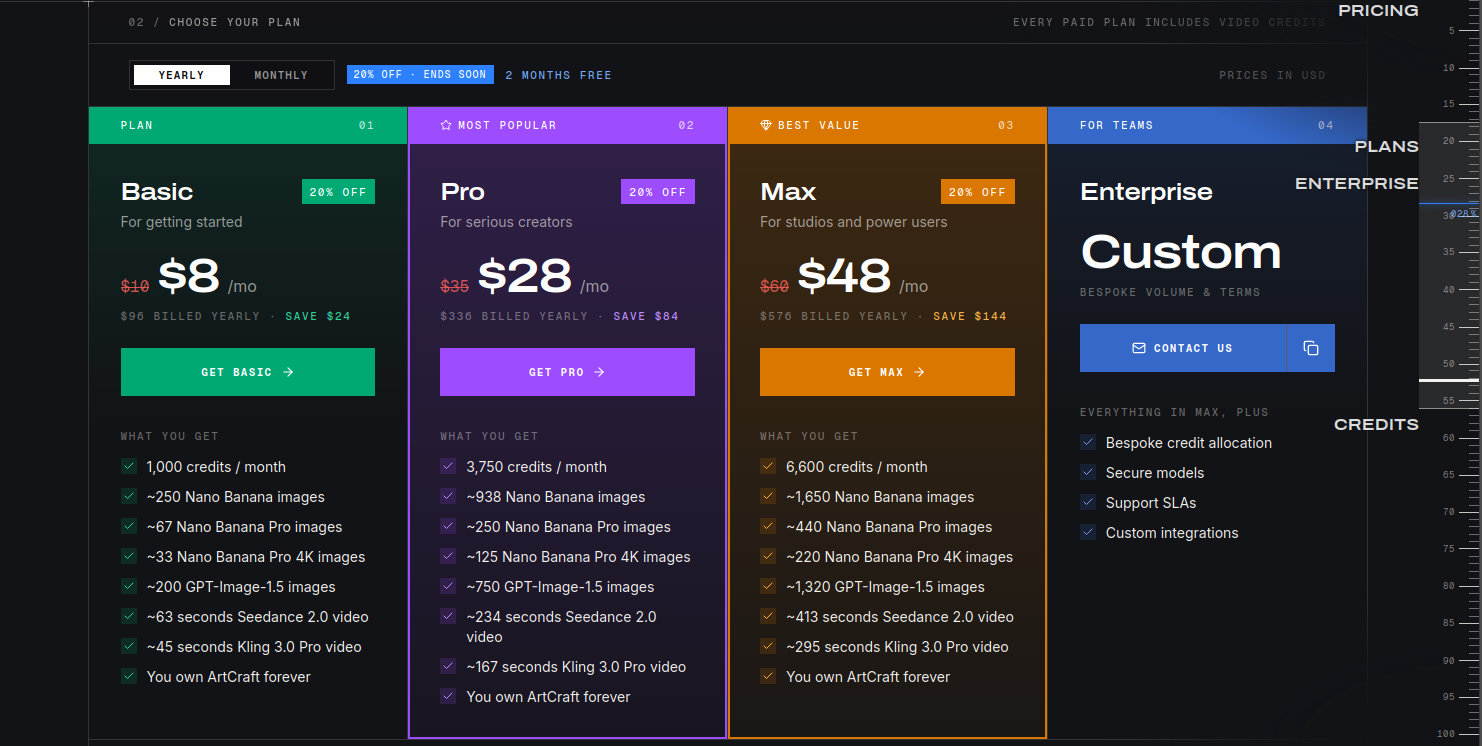Click checkbox beside Bespoke credit allocation

pos(1088,442)
